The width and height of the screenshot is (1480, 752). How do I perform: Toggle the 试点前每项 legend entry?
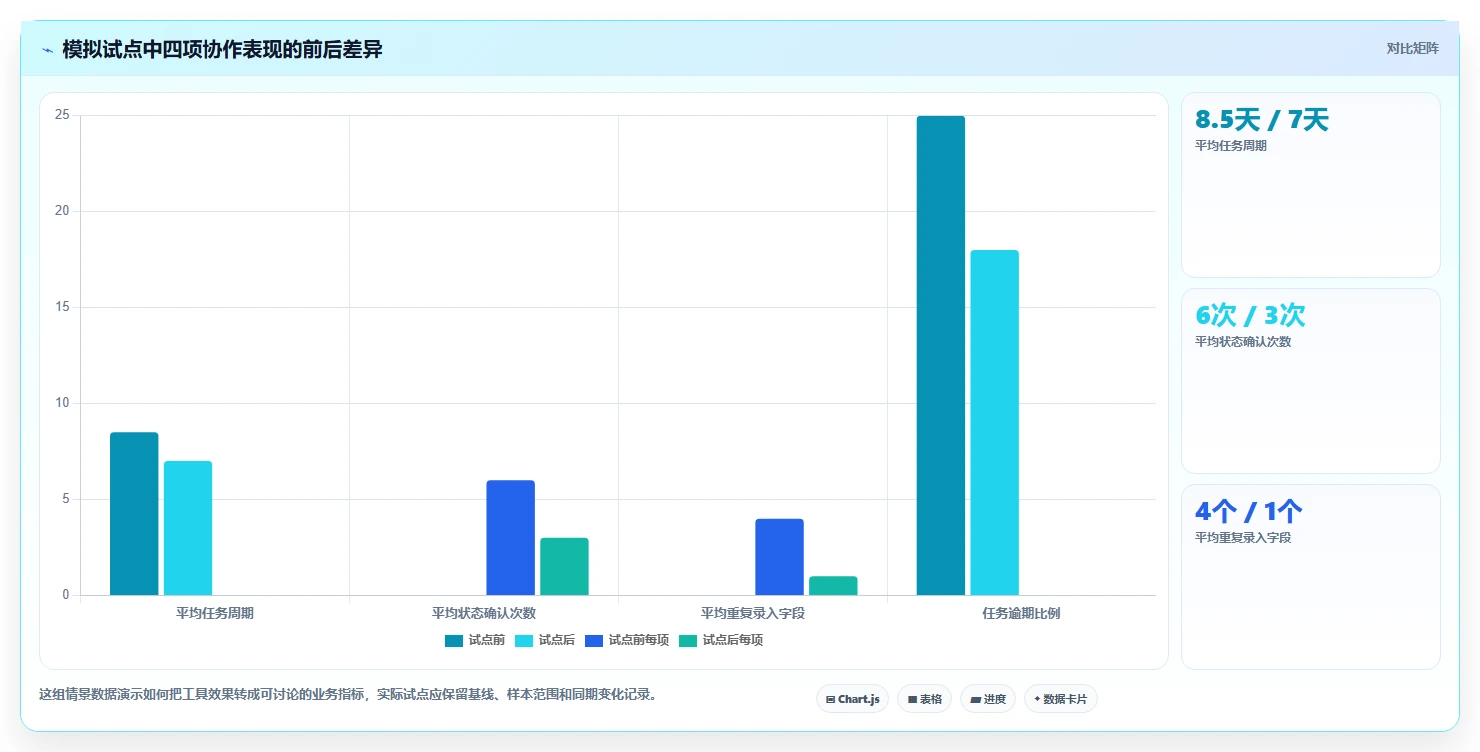[627, 640]
